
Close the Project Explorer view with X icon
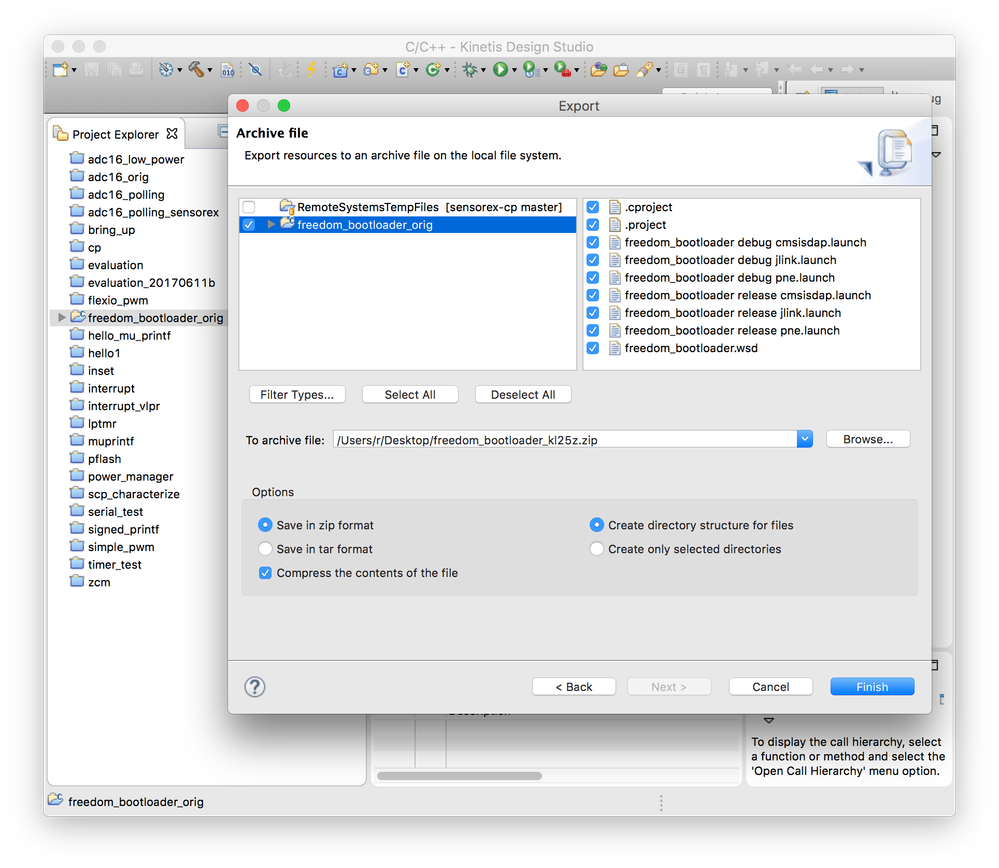[172, 134]
